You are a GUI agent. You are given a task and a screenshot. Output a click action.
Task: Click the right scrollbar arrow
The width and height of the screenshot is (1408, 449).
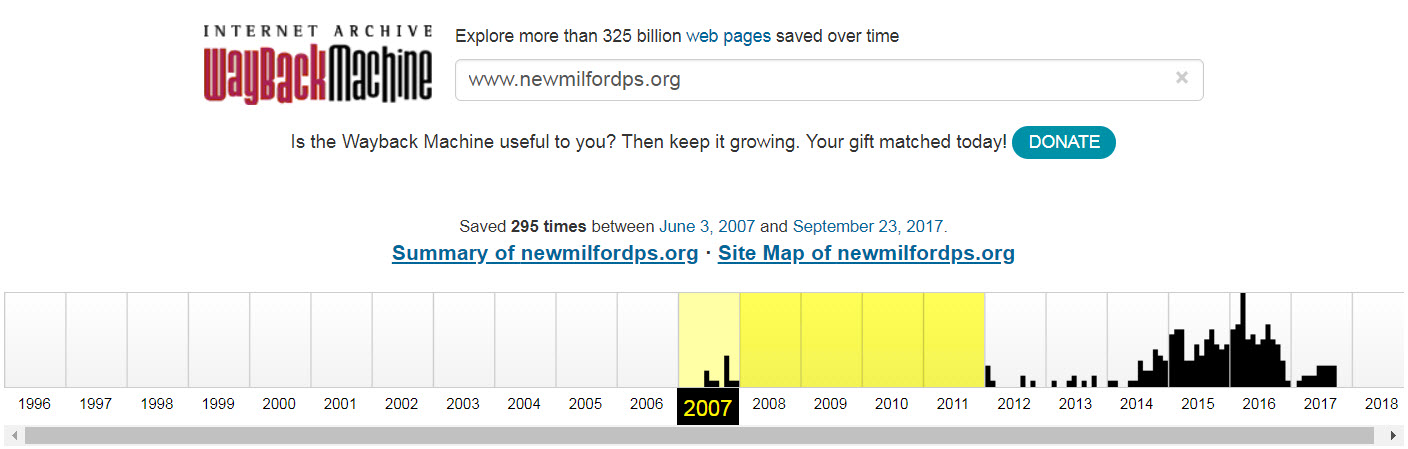[x=1393, y=435]
